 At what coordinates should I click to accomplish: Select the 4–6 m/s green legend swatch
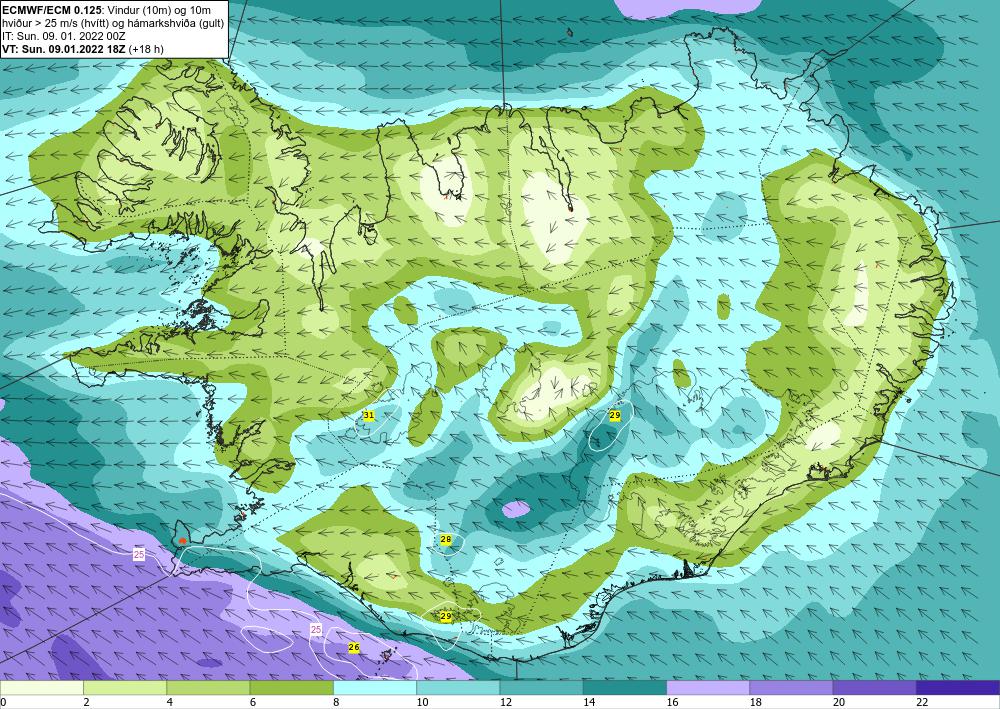pos(208,688)
